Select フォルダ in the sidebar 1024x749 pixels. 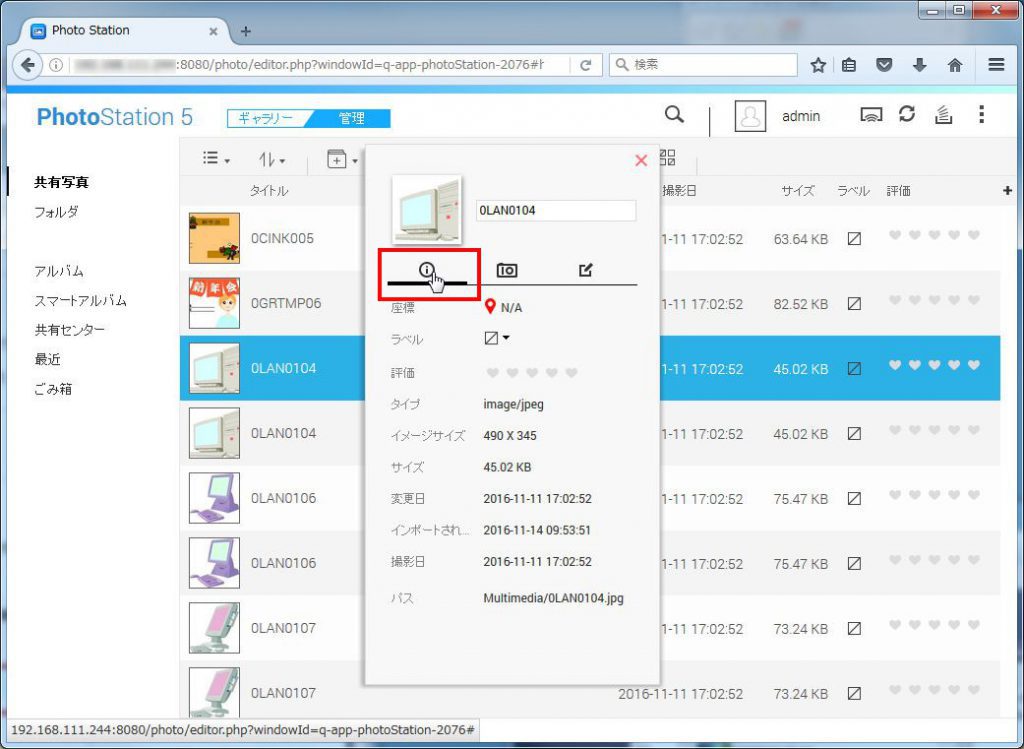[56, 212]
